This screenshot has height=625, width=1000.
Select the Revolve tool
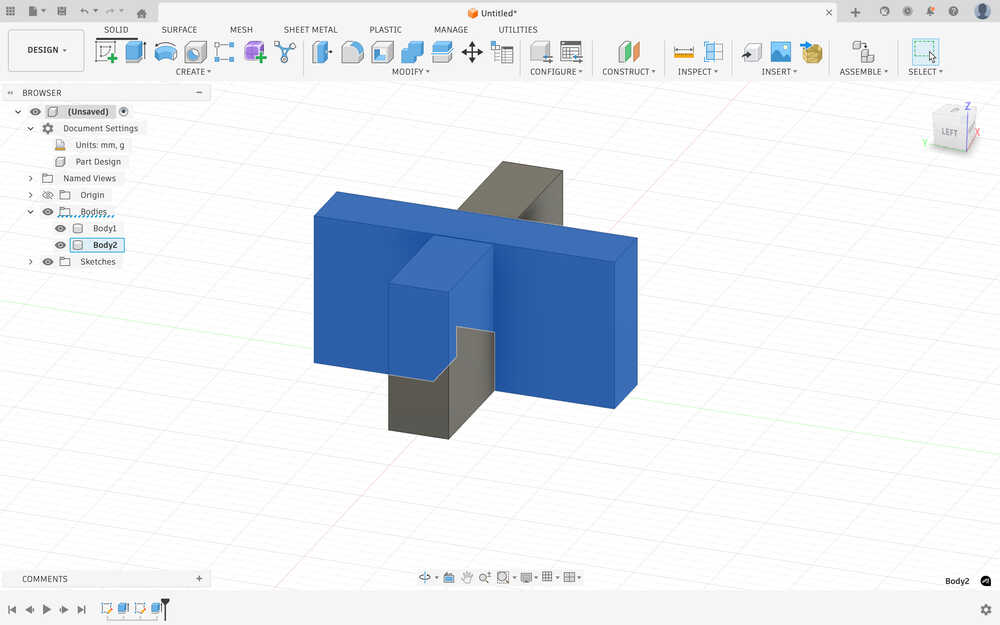tap(165, 52)
